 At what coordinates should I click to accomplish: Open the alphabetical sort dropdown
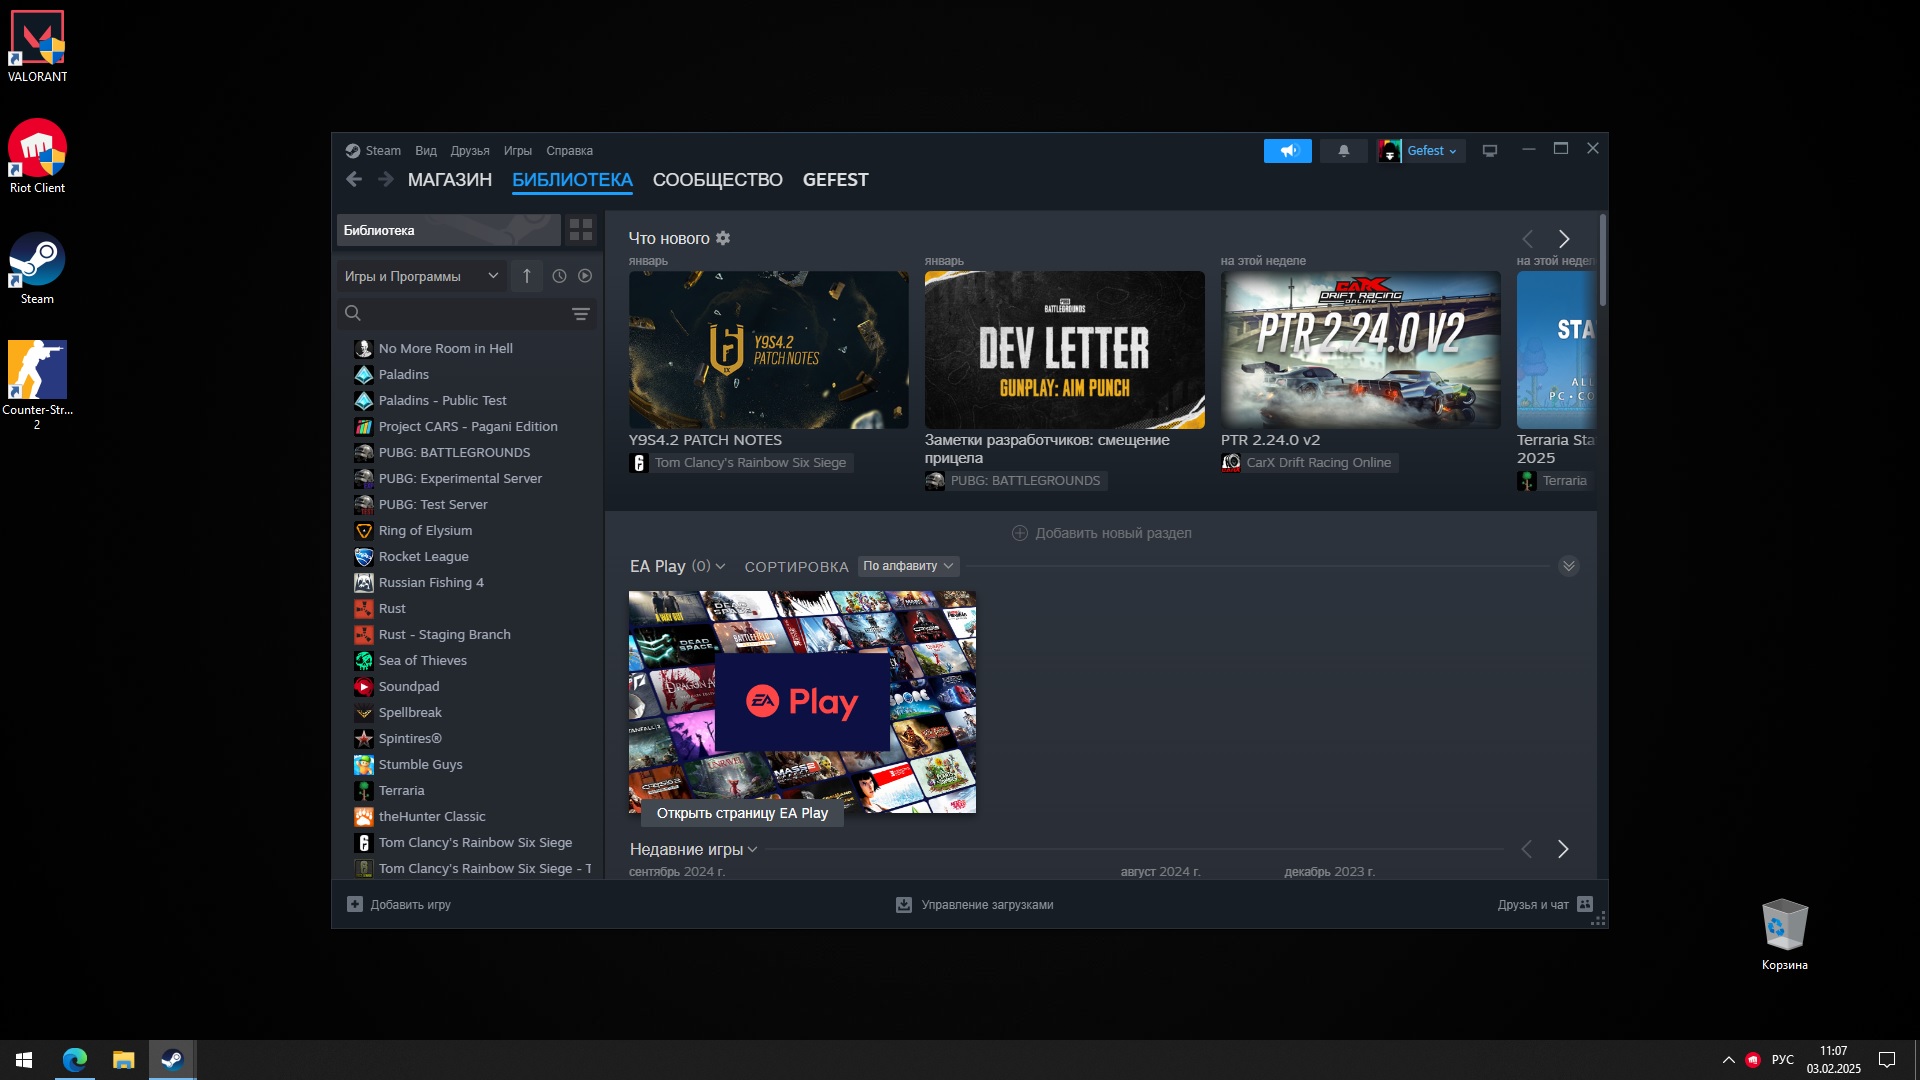click(908, 566)
